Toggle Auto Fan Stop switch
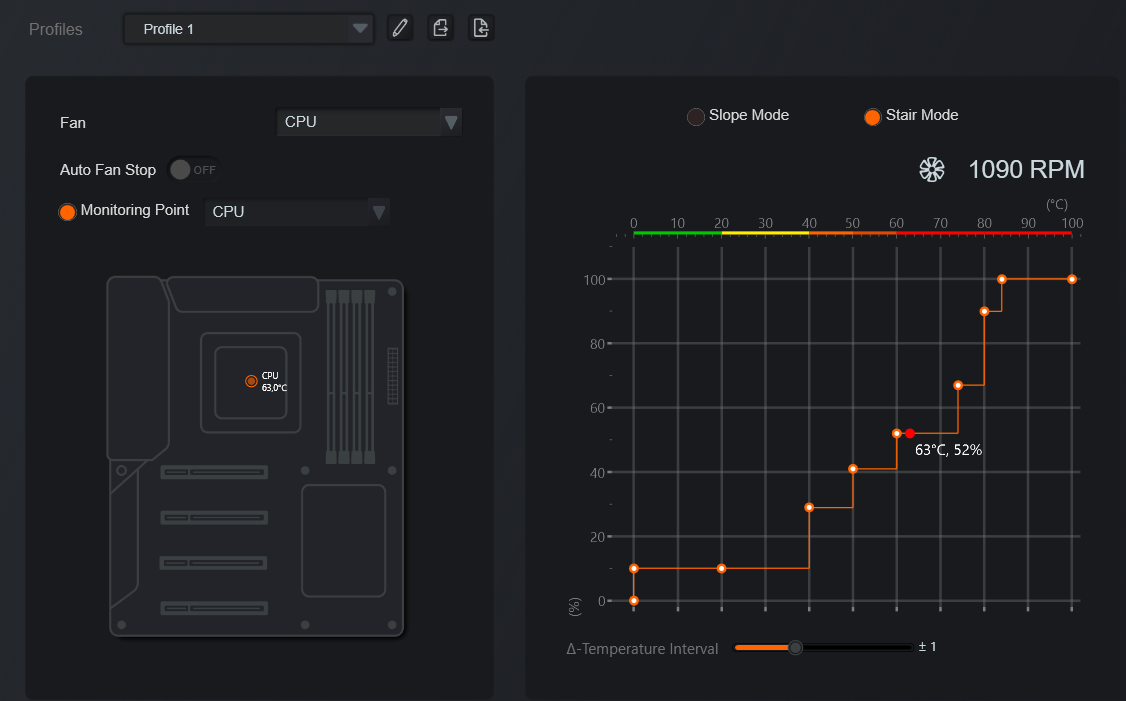 193,170
